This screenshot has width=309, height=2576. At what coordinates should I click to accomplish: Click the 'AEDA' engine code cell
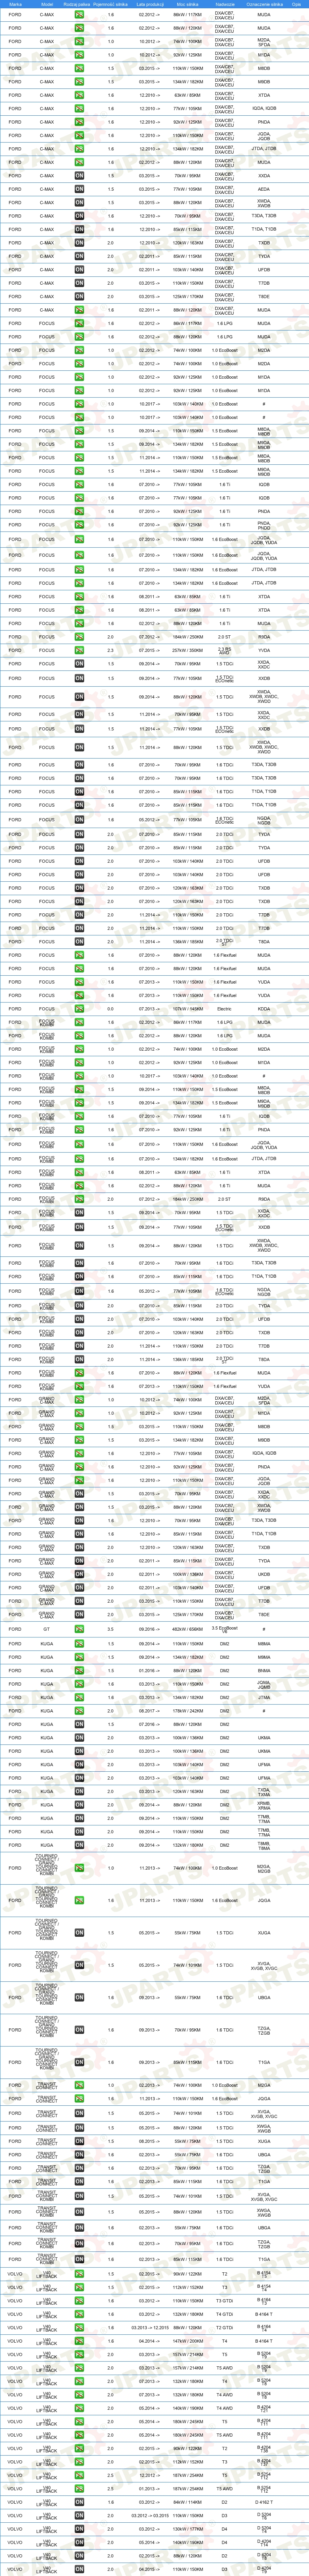(264, 189)
